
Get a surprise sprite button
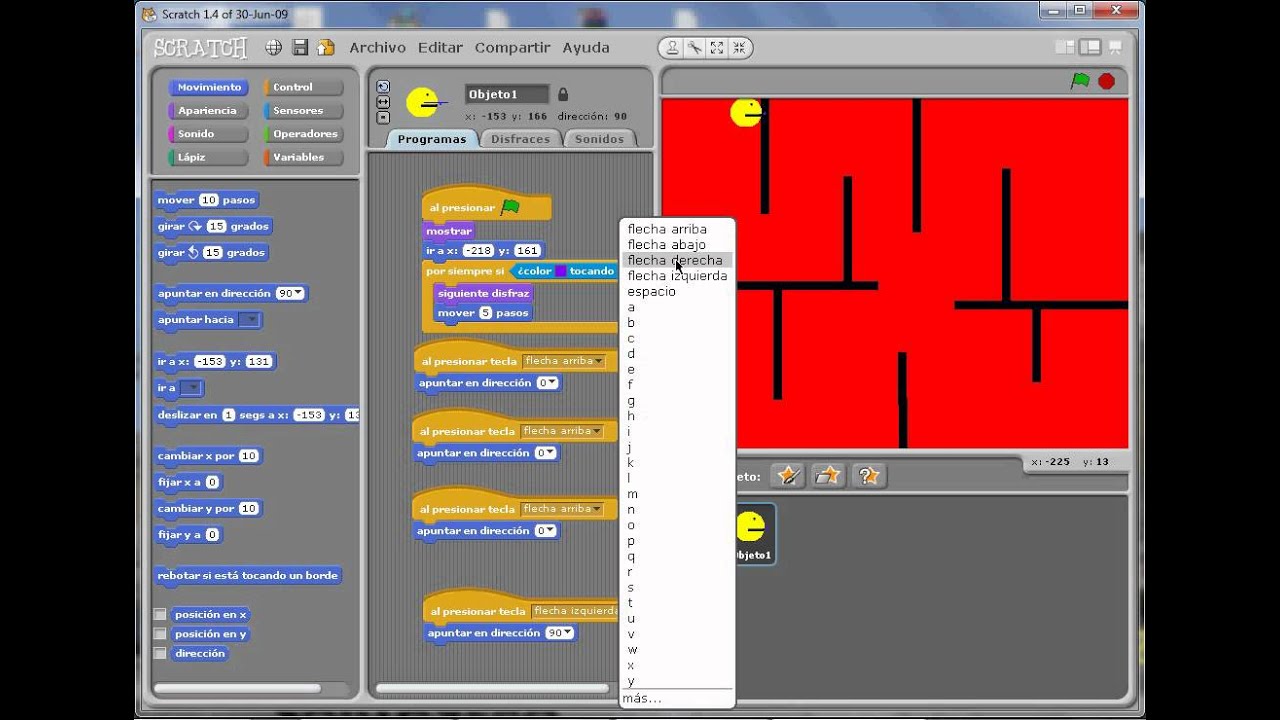point(868,476)
